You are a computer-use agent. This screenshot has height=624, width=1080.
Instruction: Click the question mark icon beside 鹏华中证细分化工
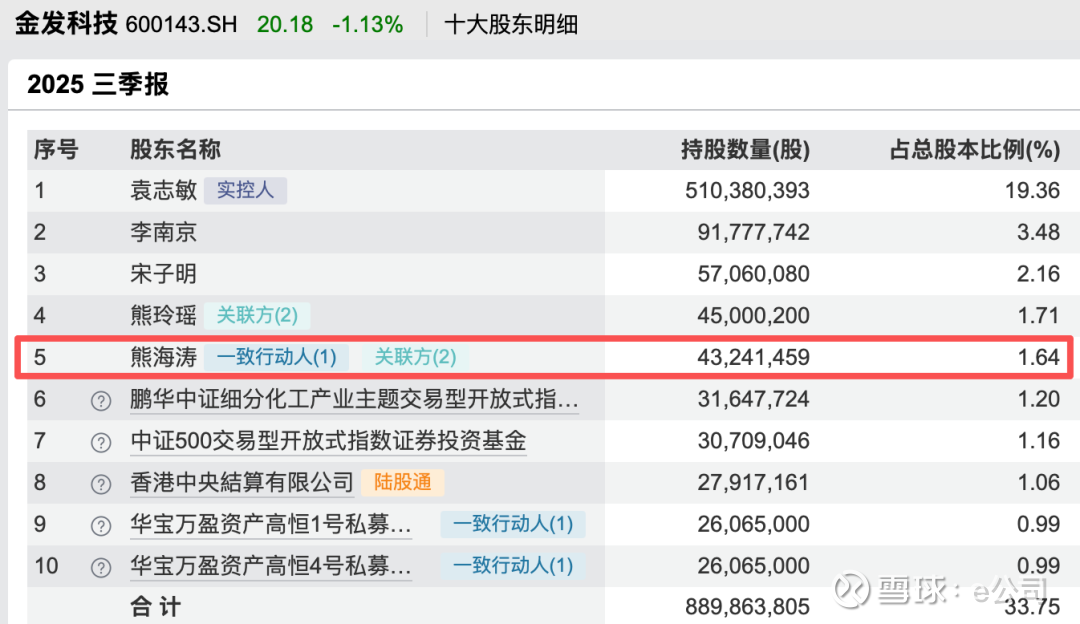[x=101, y=401]
